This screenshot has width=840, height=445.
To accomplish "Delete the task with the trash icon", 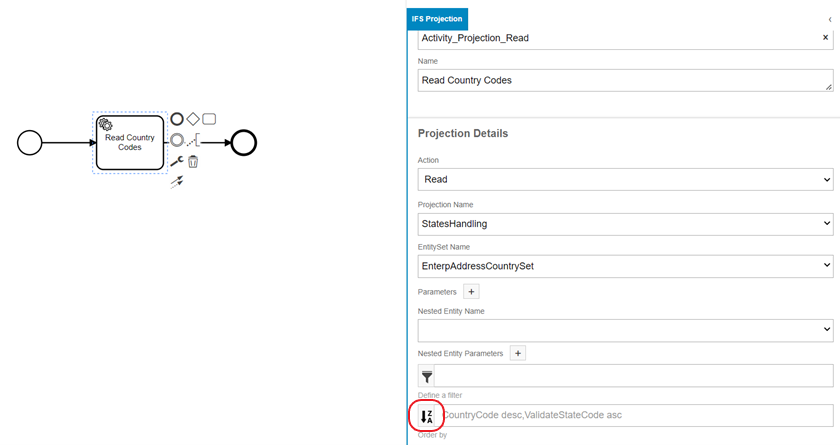I will click(x=193, y=161).
